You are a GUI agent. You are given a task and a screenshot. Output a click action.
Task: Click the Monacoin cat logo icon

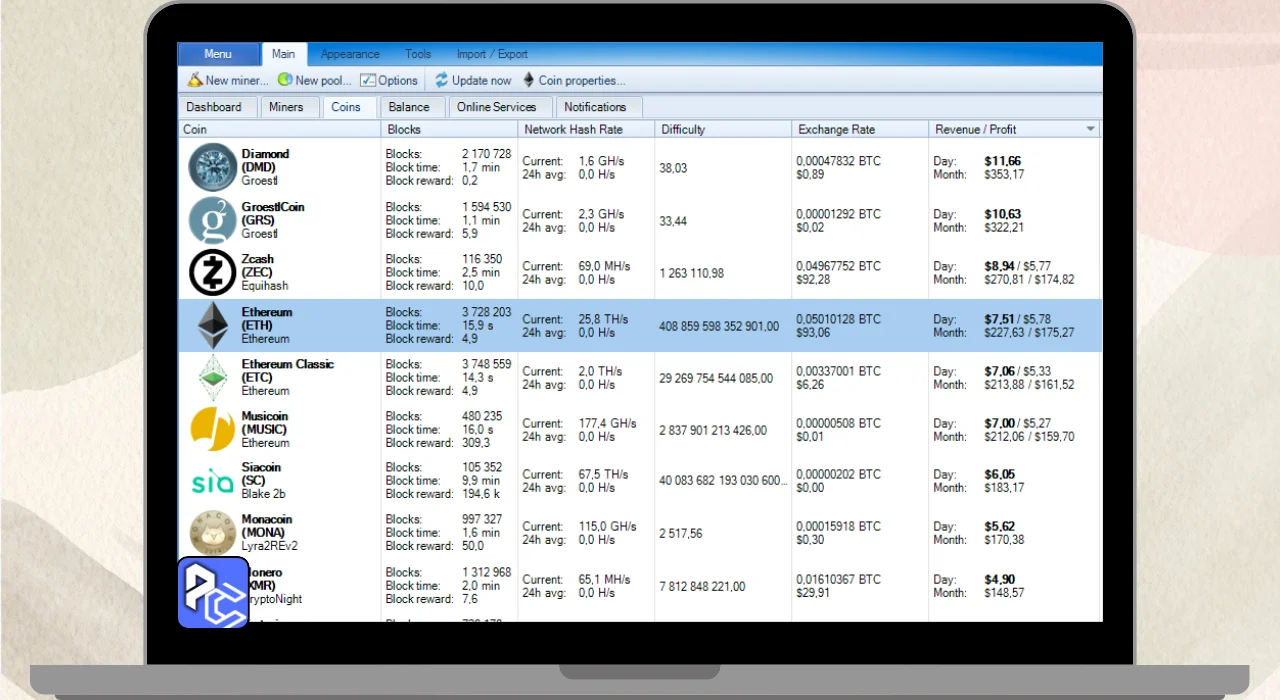[212, 533]
